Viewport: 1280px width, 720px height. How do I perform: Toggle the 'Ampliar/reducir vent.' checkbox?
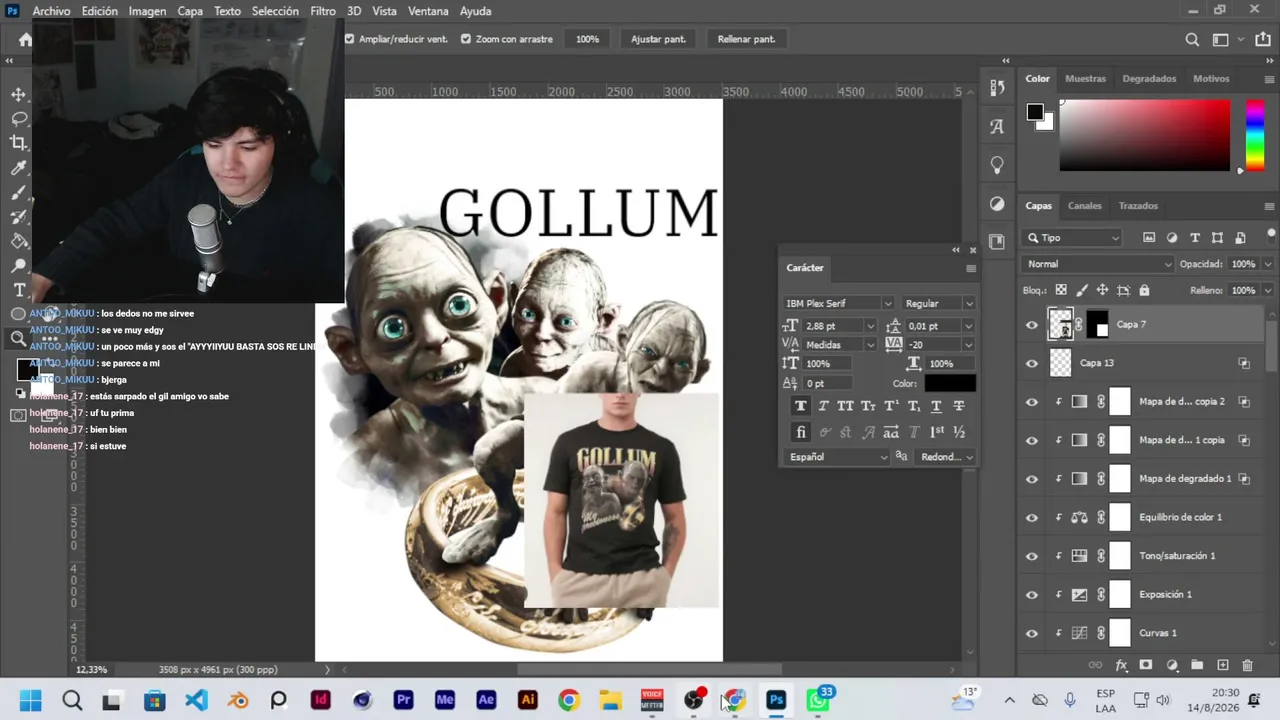click(349, 39)
